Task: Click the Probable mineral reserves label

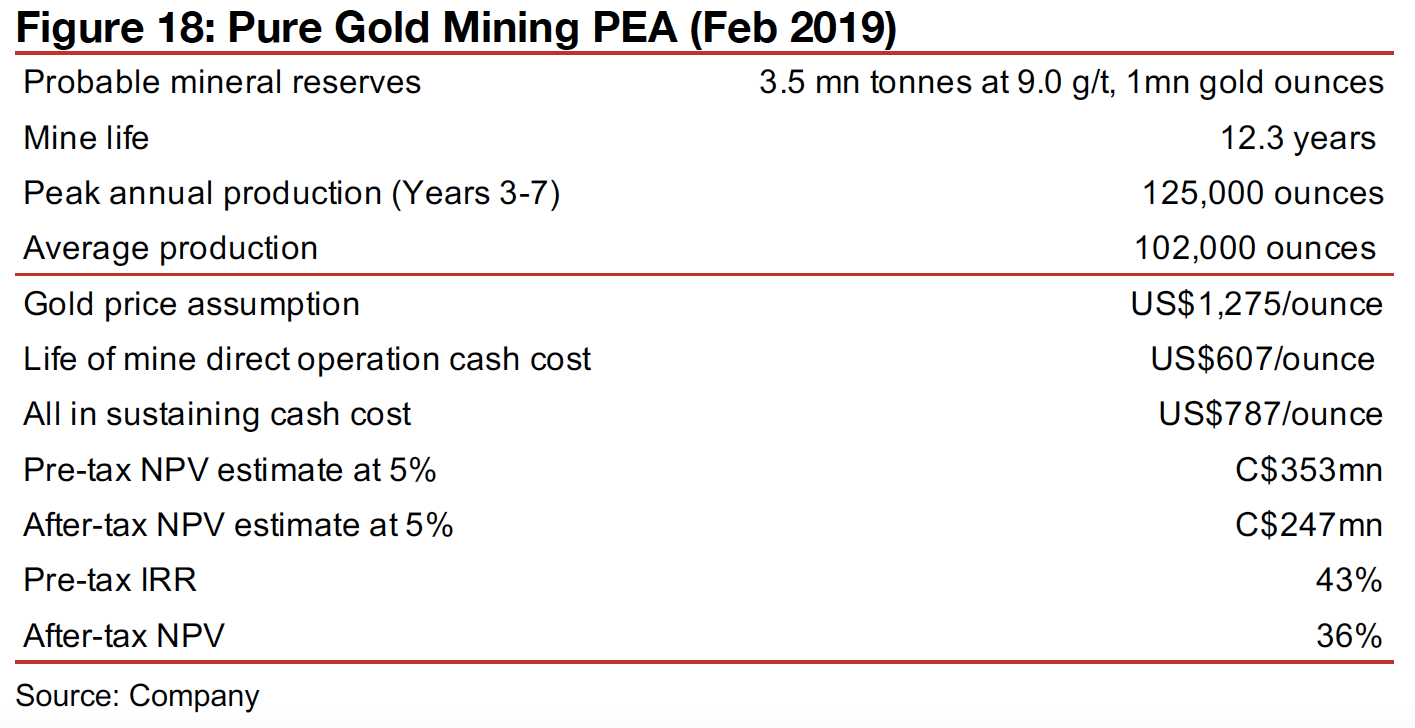Action: (x=222, y=82)
